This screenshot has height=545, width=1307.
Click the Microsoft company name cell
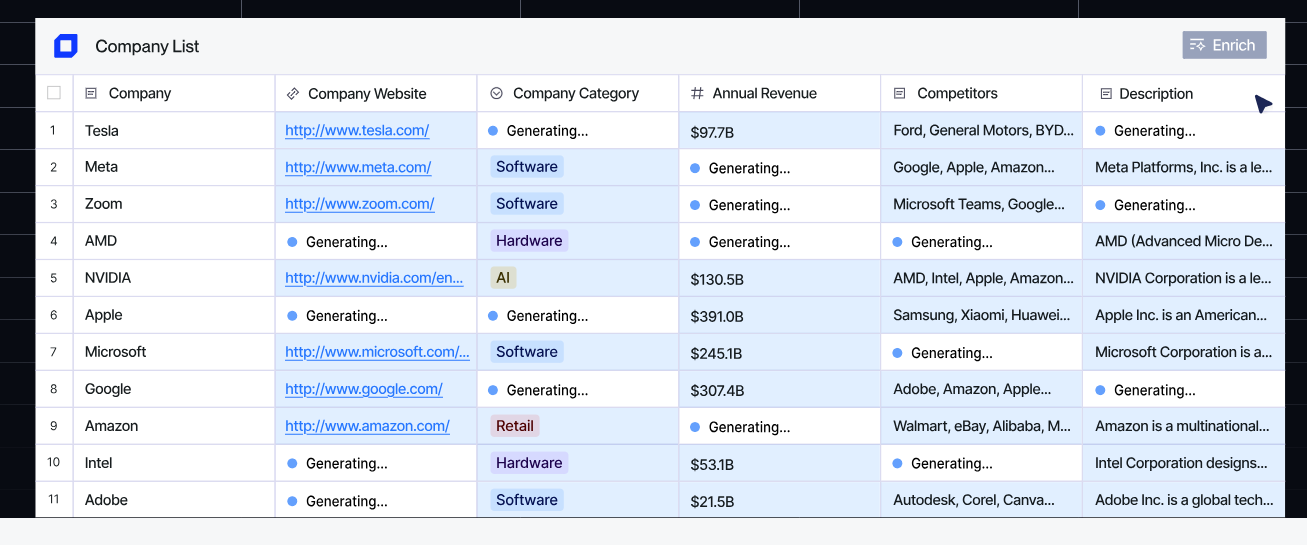174,352
